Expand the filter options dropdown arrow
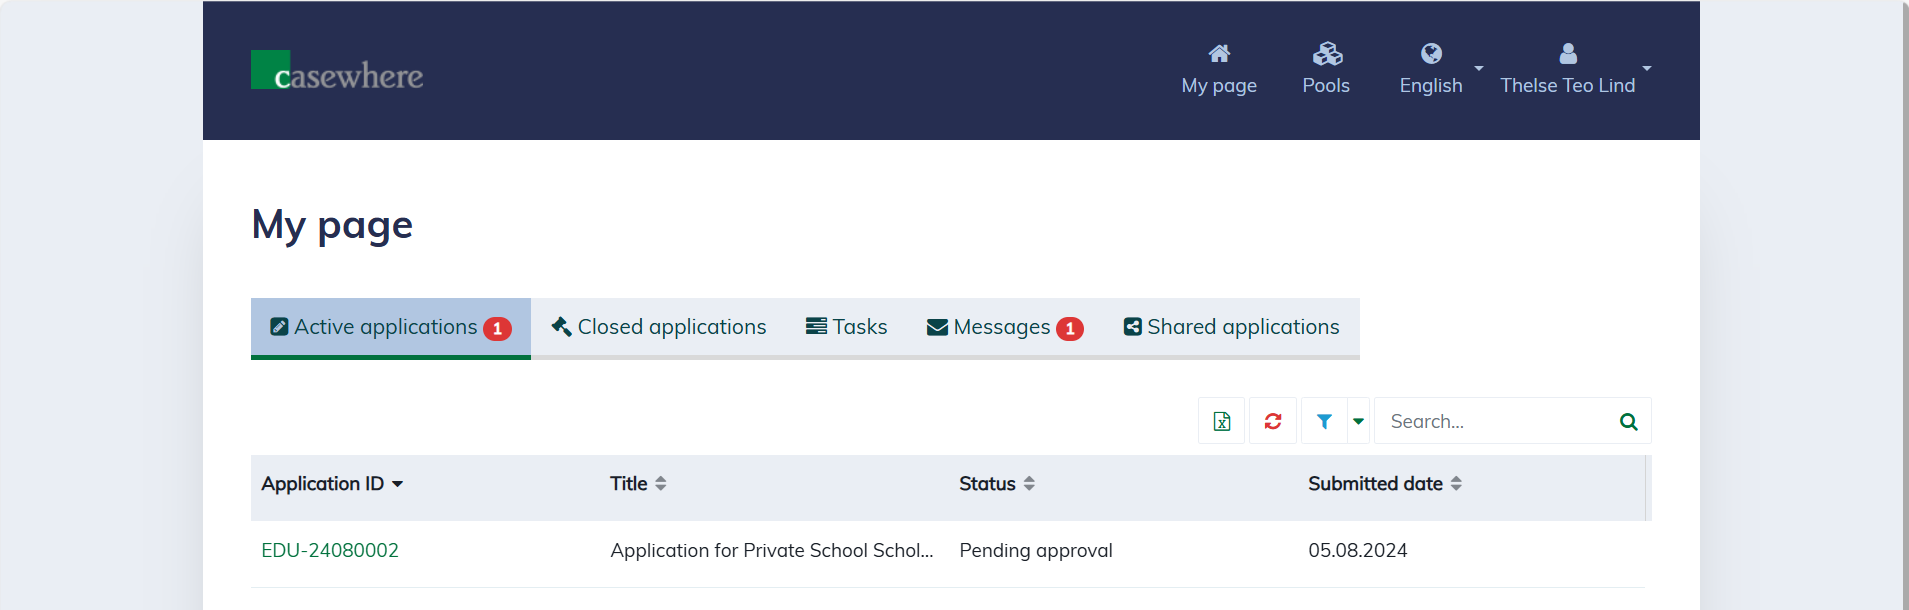Image resolution: width=1909 pixels, height=610 pixels. click(x=1358, y=421)
